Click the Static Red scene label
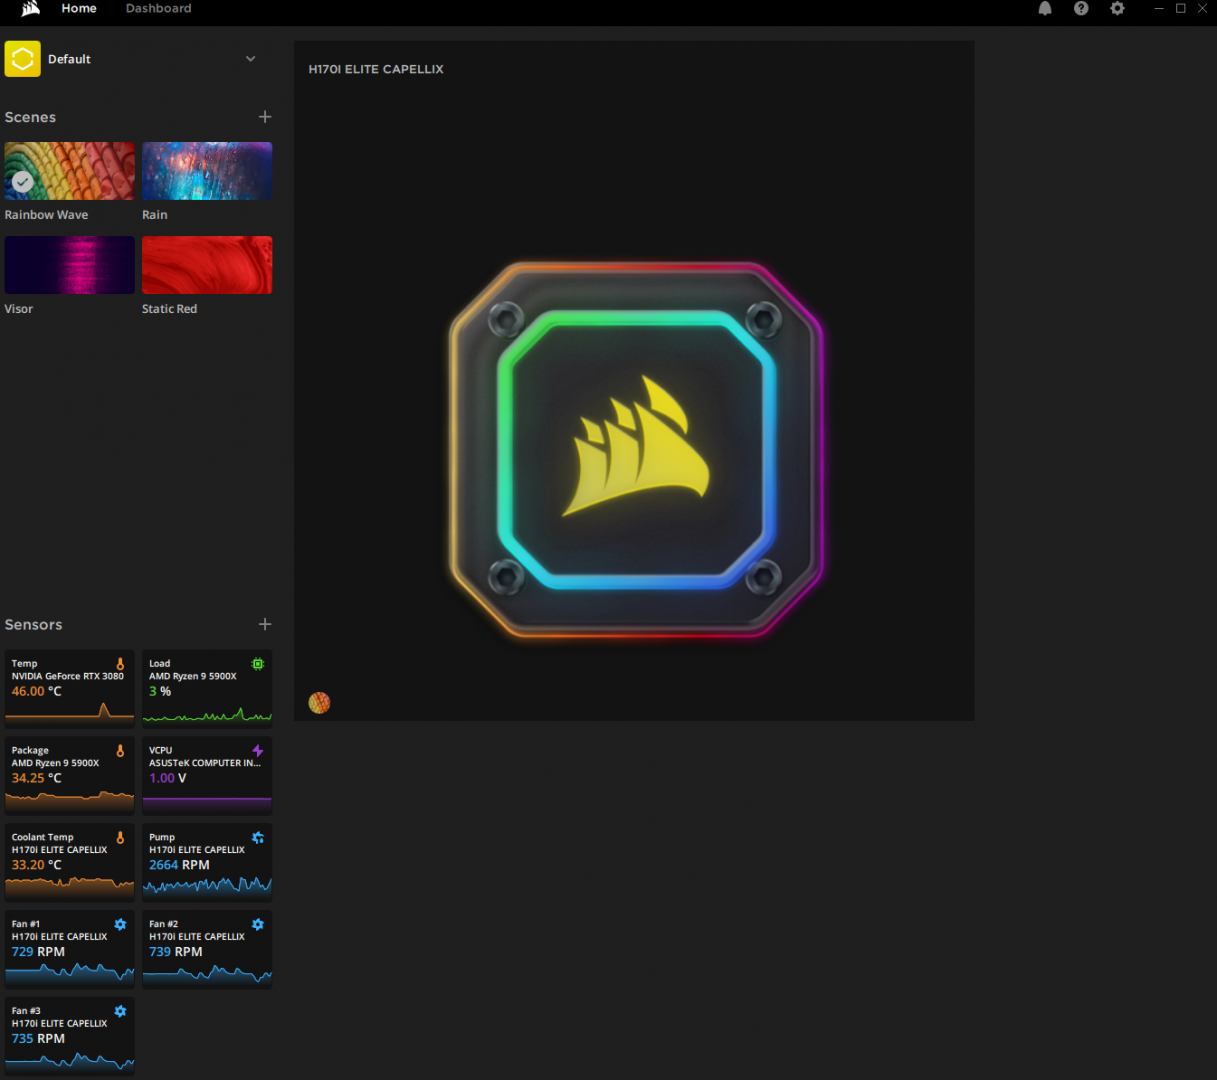The image size is (1217, 1080). pos(169,309)
